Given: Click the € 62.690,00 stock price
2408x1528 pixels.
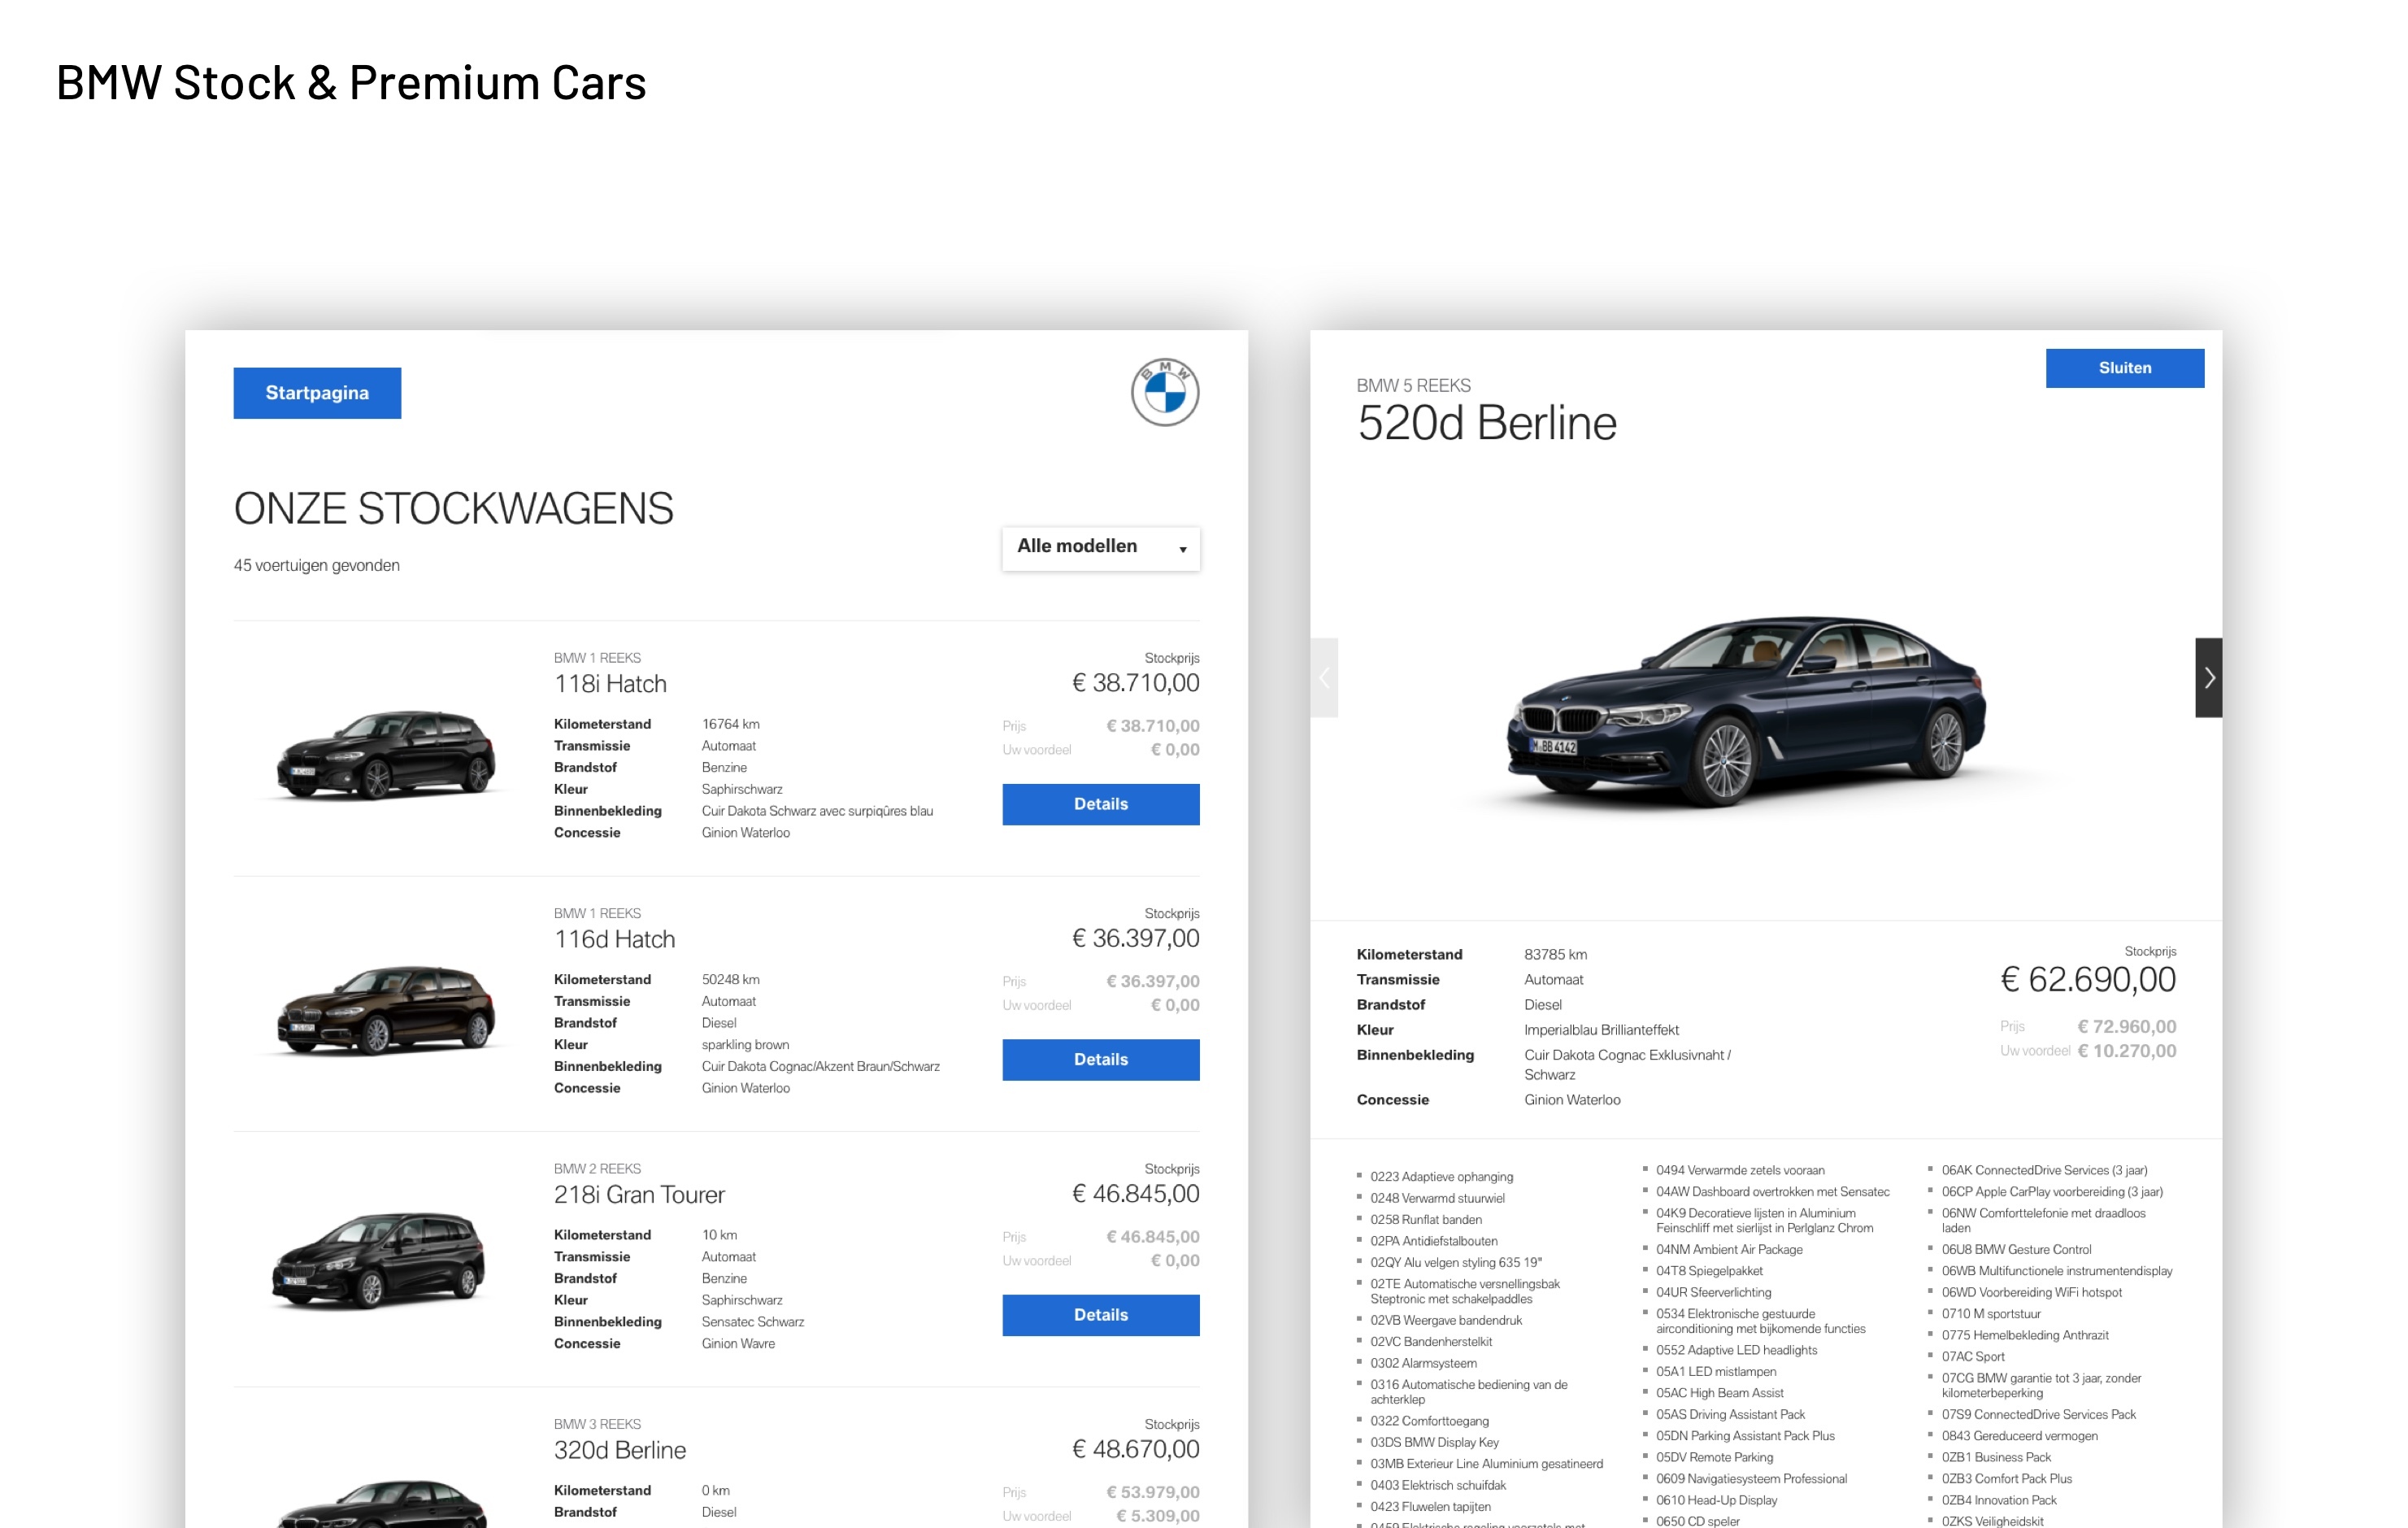Looking at the screenshot, I should click(x=2088, y=979).
